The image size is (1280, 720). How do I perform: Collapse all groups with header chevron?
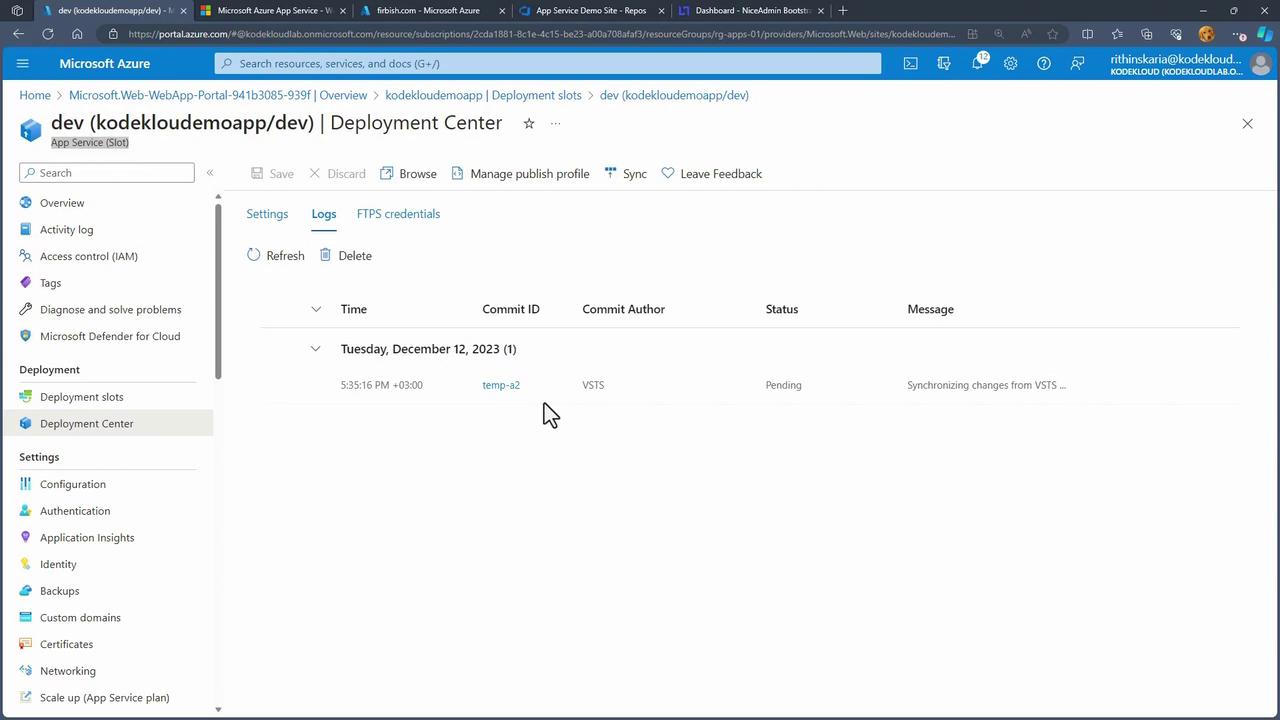click(x=316, y=309)
